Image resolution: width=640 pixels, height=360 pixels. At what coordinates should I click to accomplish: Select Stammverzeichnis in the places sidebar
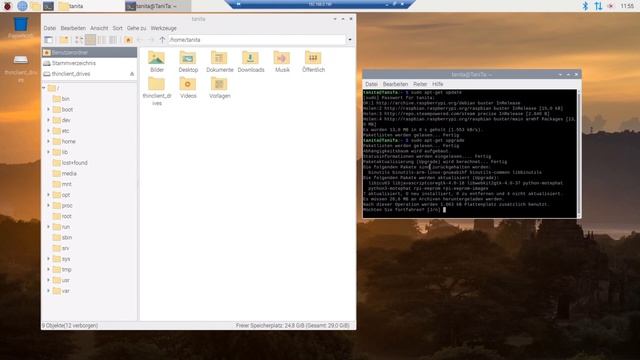(x=89, y=63)
